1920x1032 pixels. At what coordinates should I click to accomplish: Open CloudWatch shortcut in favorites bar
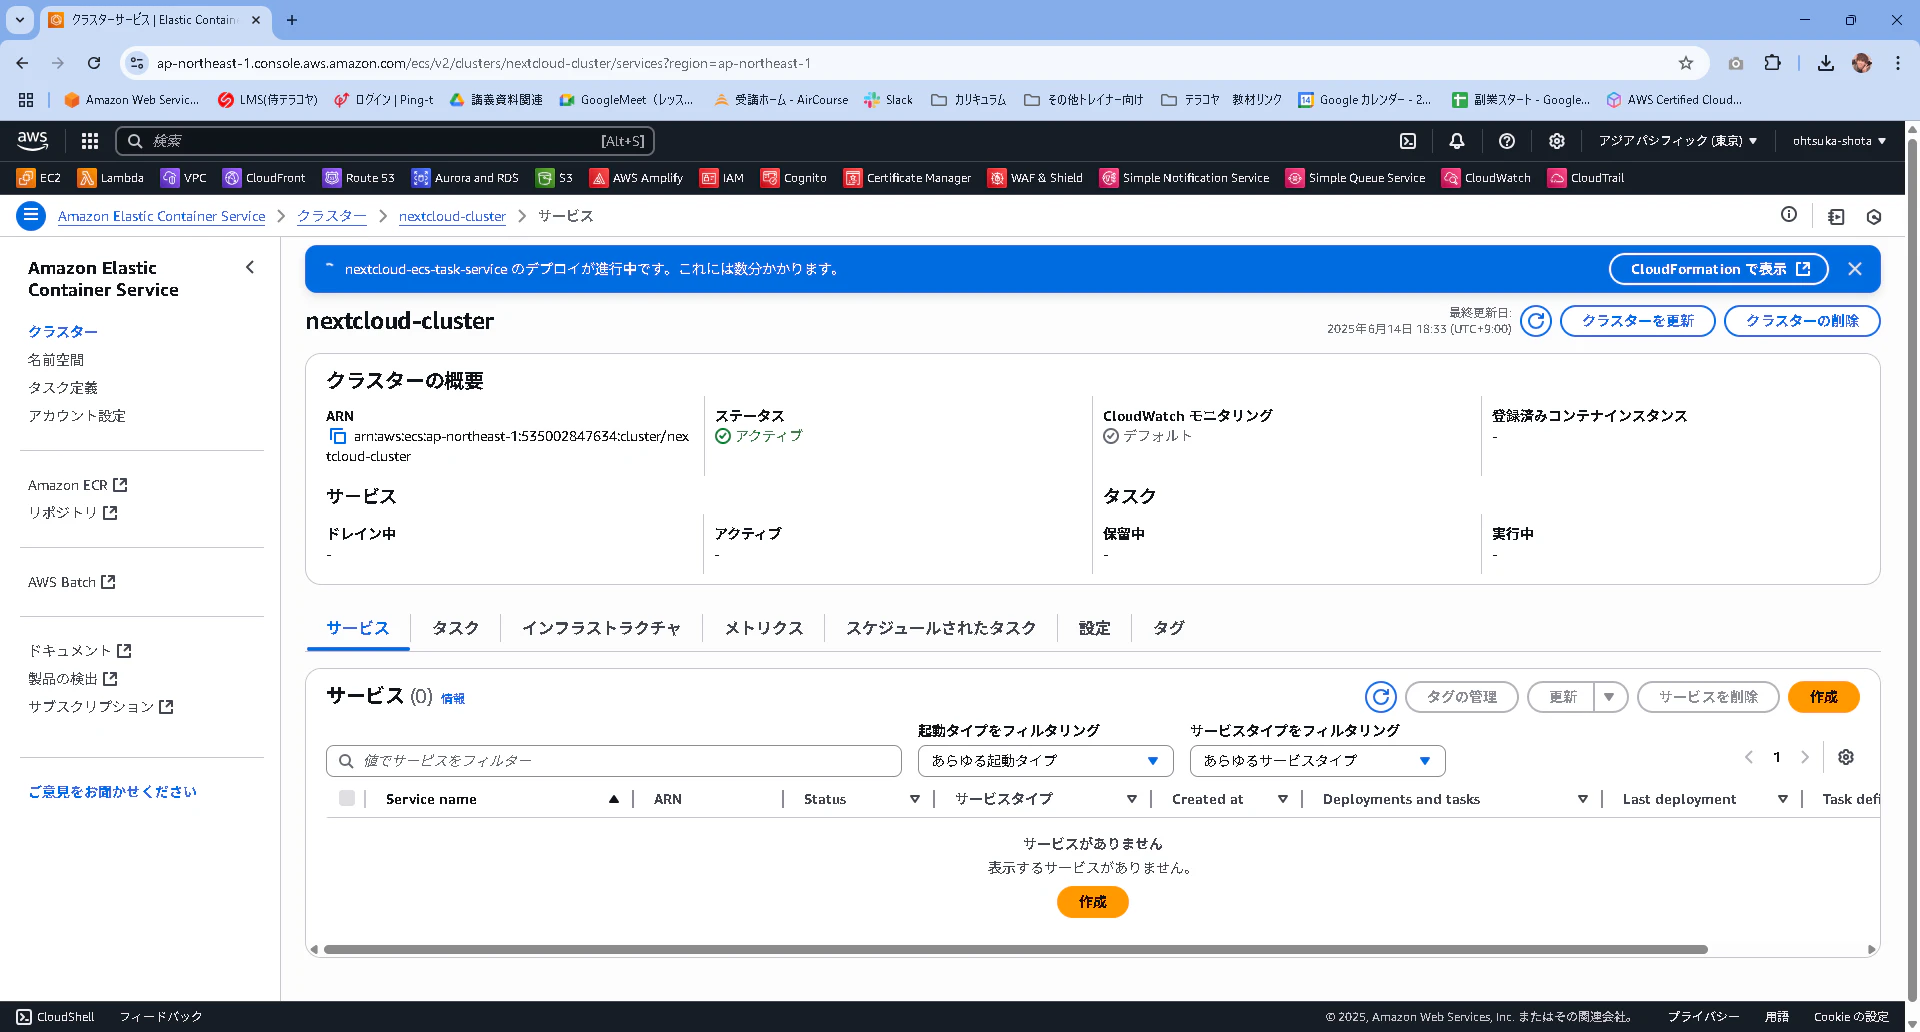(1487, 178)
